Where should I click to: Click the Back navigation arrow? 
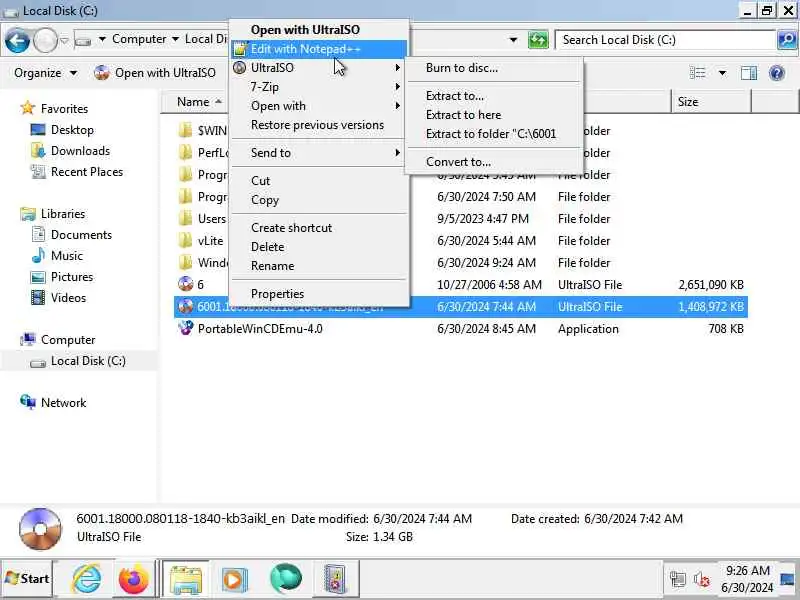[x=17, y=40]
